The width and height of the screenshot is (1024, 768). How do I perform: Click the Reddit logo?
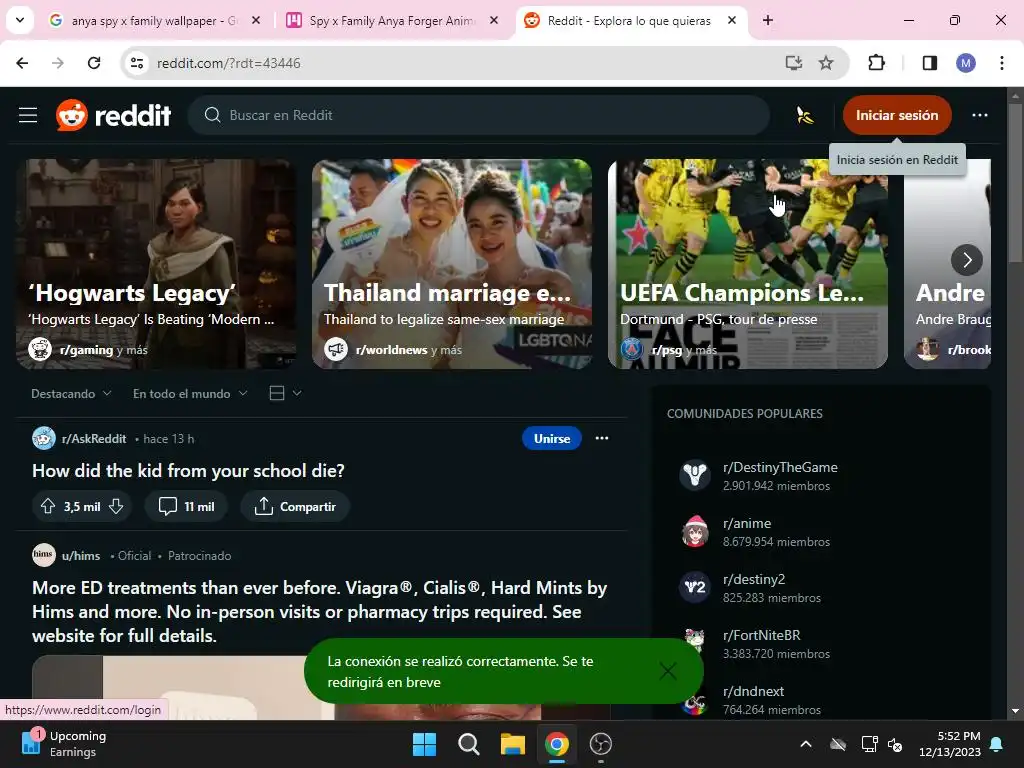coord(114,116)
